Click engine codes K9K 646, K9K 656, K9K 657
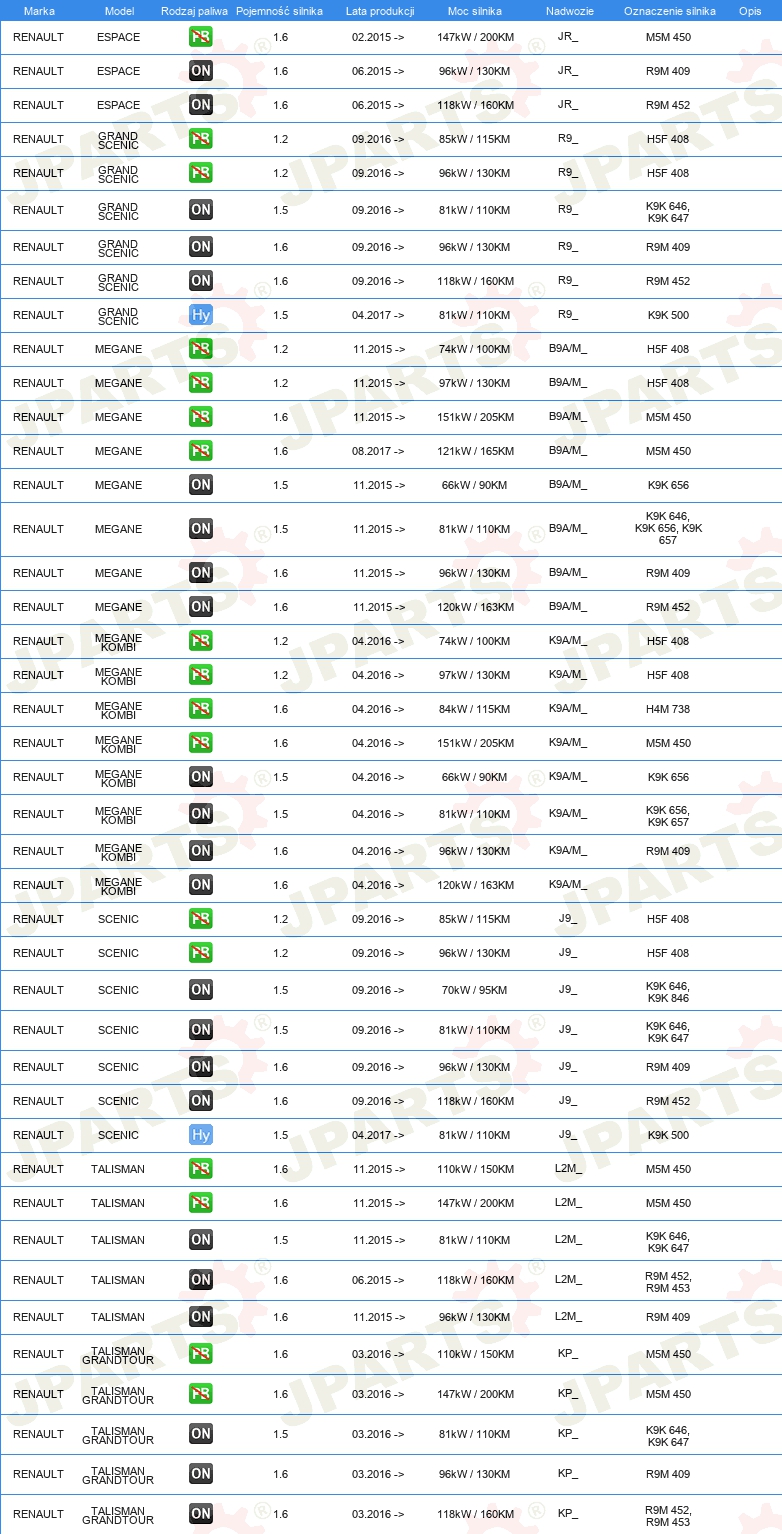This screenshot has height=1534, width=782. tap(668, 529)
